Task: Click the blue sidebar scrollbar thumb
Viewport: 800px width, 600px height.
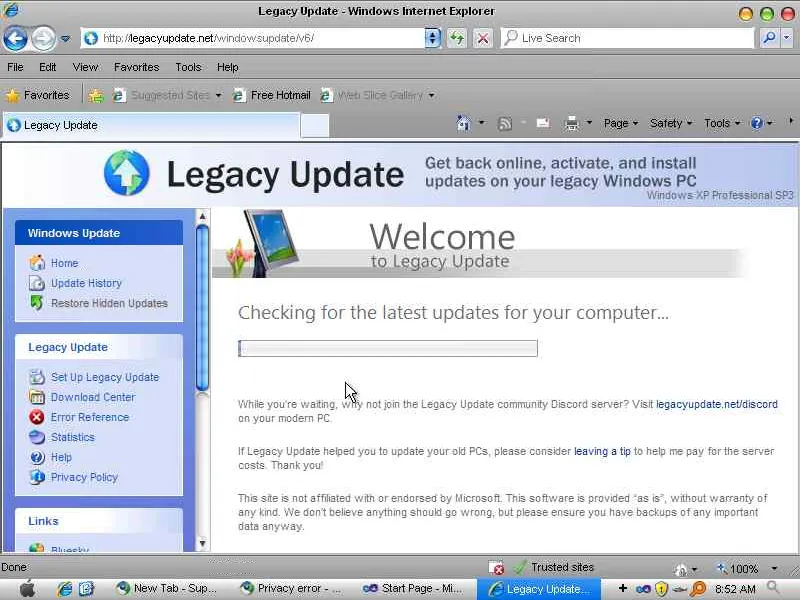Action: (x=203, y=309)
